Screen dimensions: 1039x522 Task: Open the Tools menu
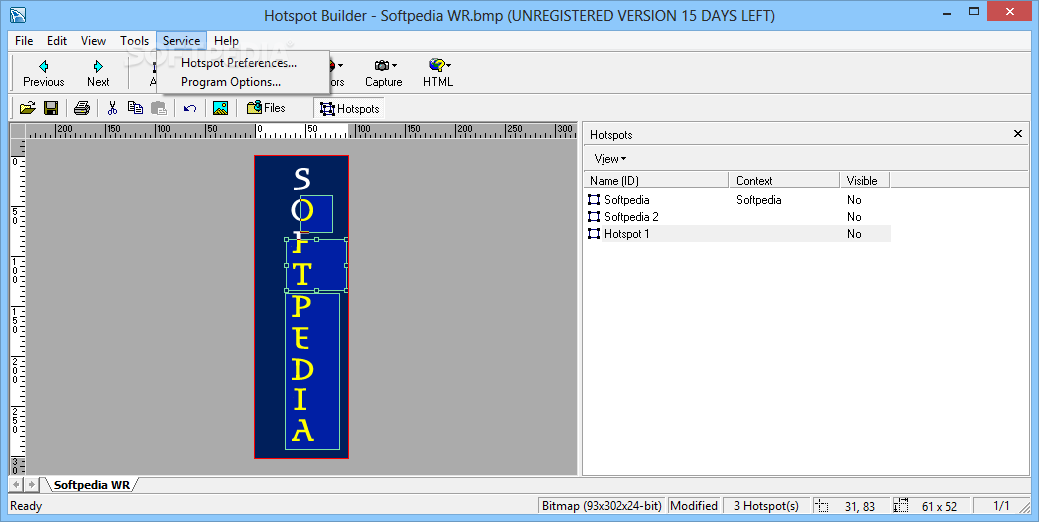click(135, 40)
